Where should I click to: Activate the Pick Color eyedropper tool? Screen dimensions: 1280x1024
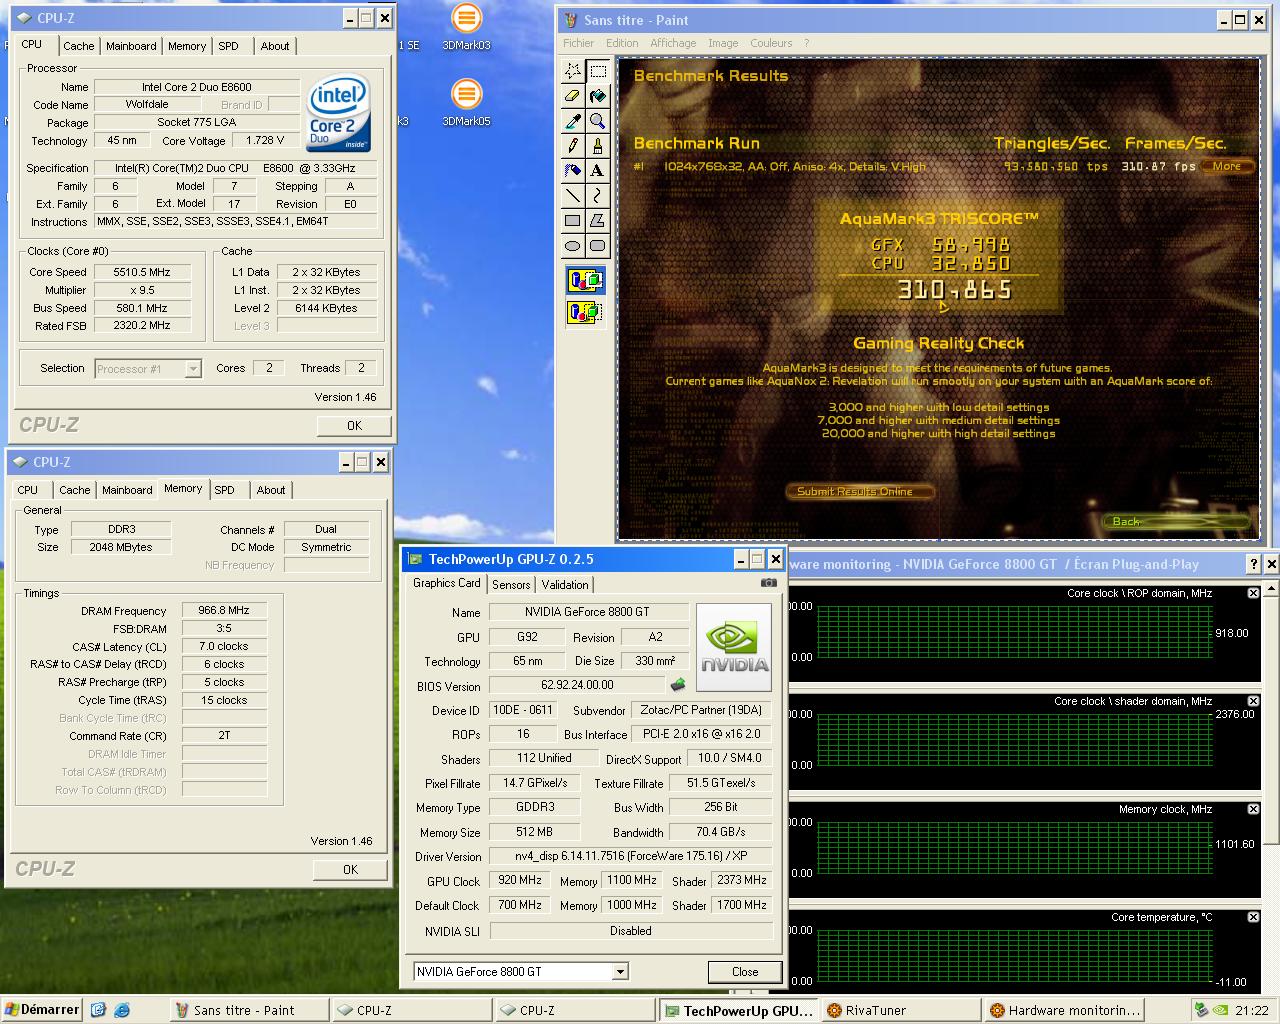(572, 121)
